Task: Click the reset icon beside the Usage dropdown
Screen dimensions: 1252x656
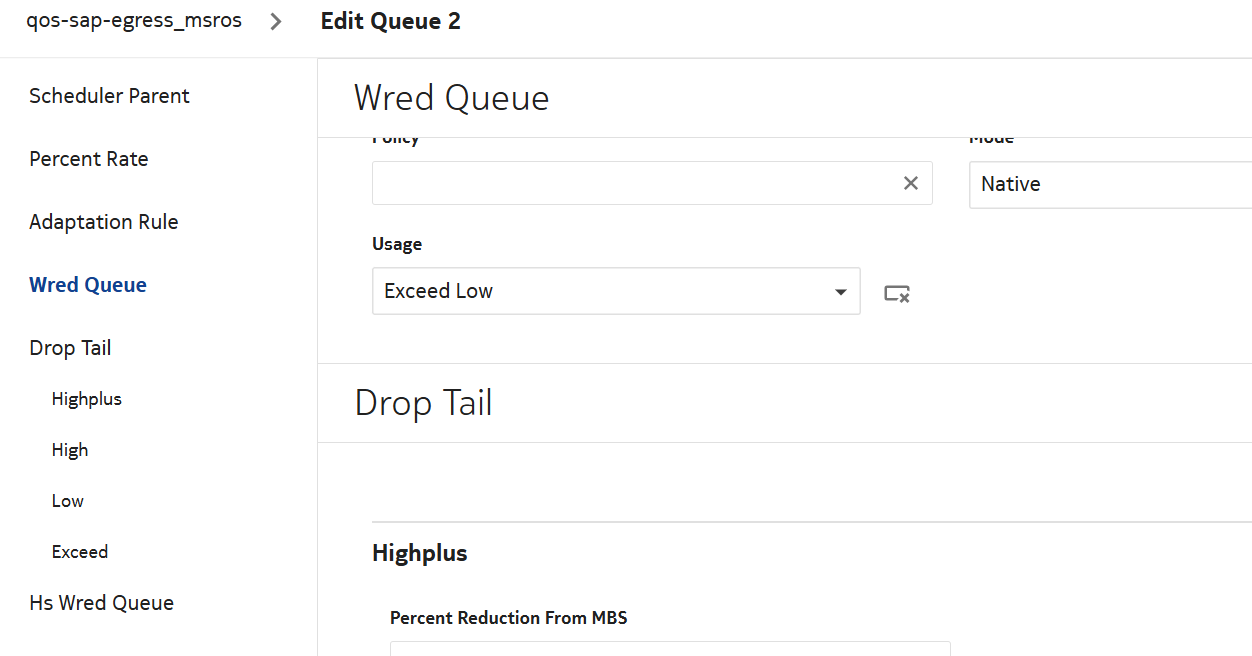Action: 896,293
